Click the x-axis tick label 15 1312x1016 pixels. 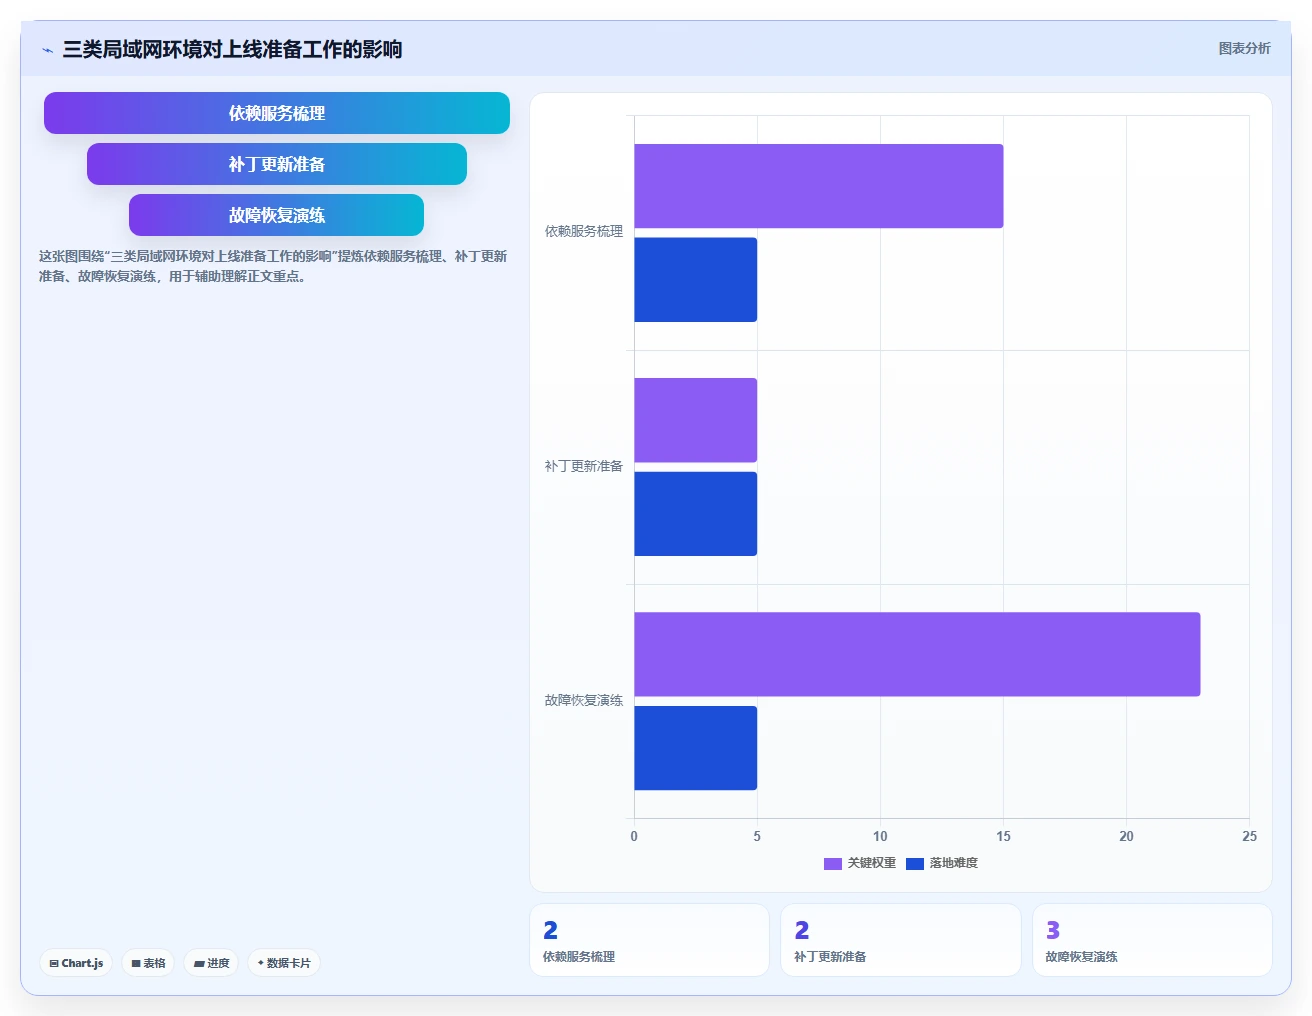1003,836
